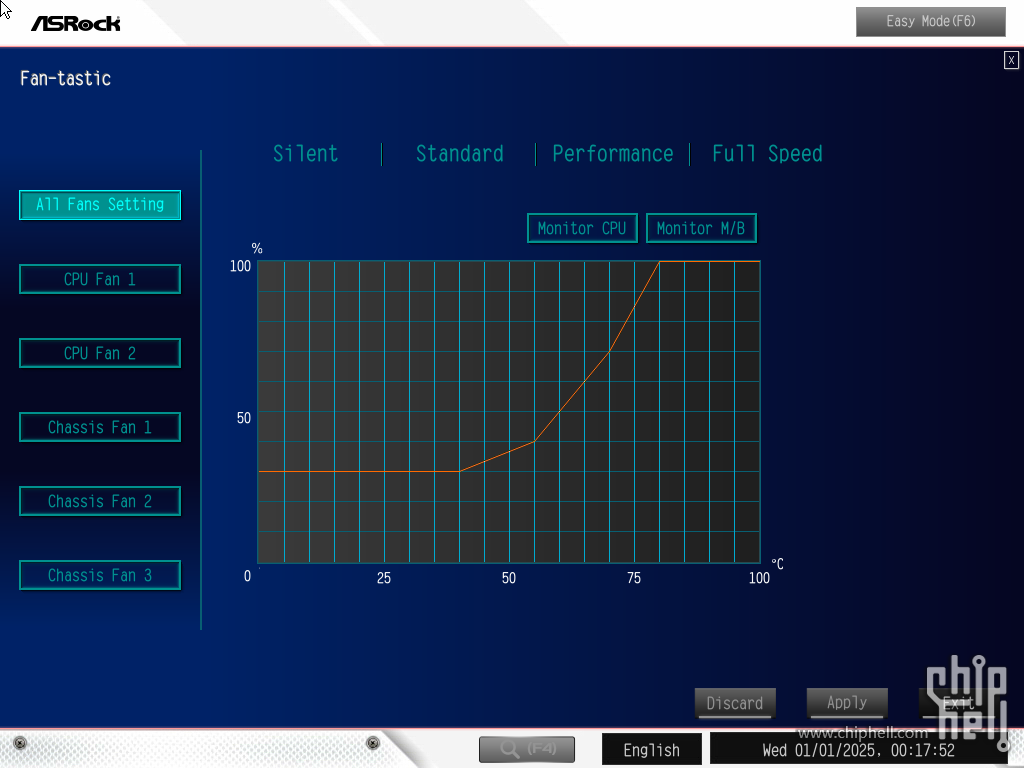Toggle Monitor CPU temperature source
Image resolution: width=1024 pixels, height=768 pixels.
(x=583, y=228)
